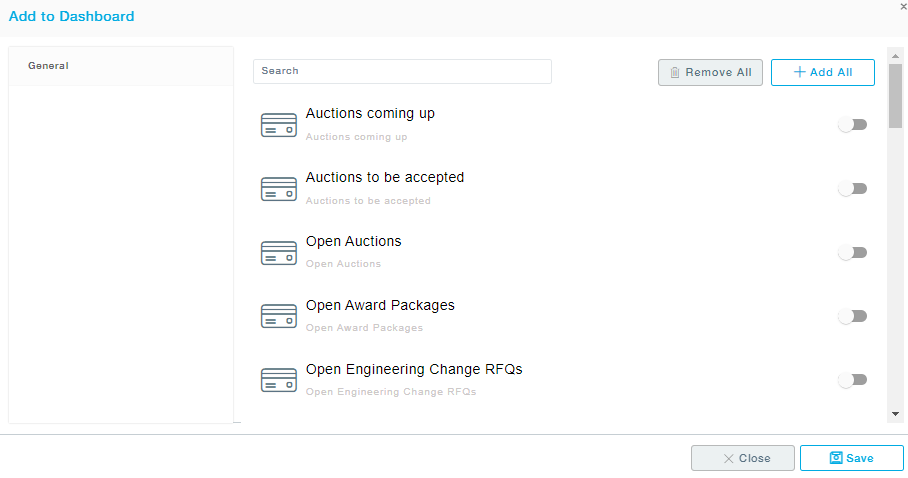This screenshot has width=908, height=478.
Task: Click the card icon beside Auctions coming up
Action: [x=278, y=125]
